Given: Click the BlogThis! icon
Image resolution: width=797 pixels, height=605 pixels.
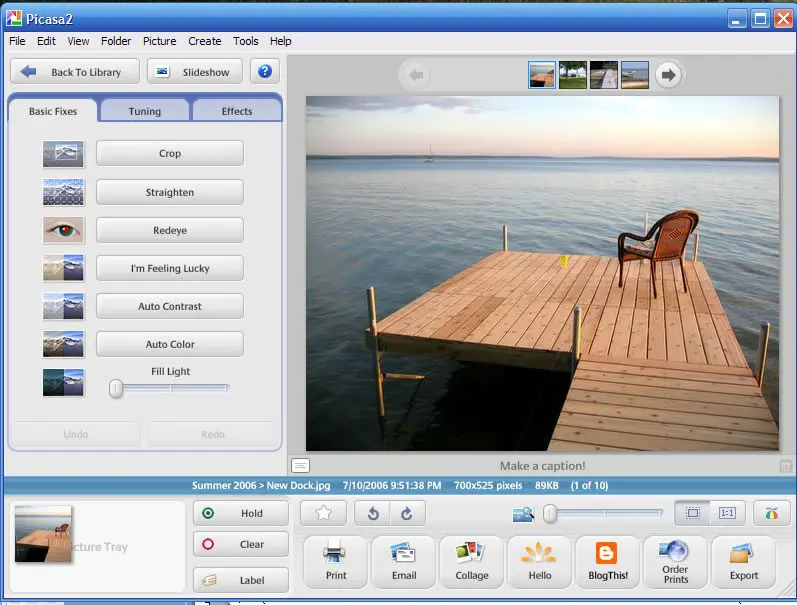Looking at the screenshot, I should [x=608, y=561].
